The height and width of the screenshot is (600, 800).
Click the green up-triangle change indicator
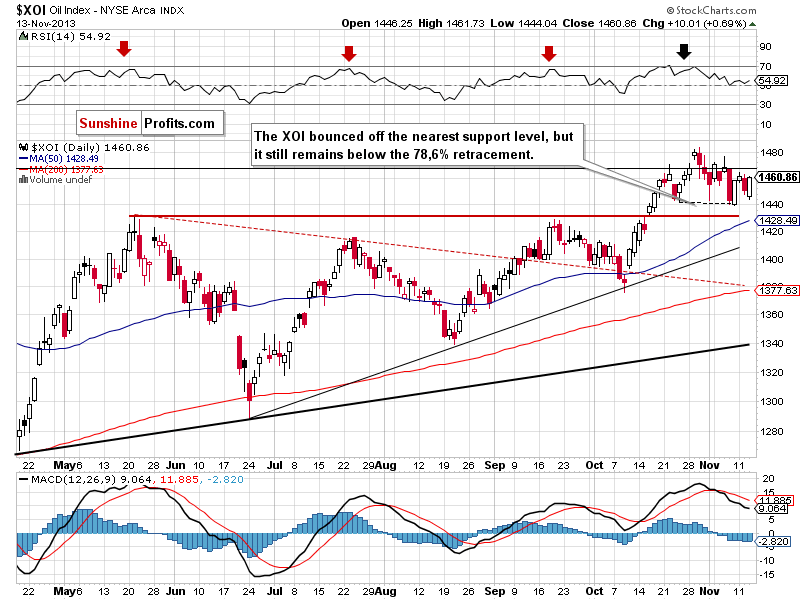tap(753, 24)
